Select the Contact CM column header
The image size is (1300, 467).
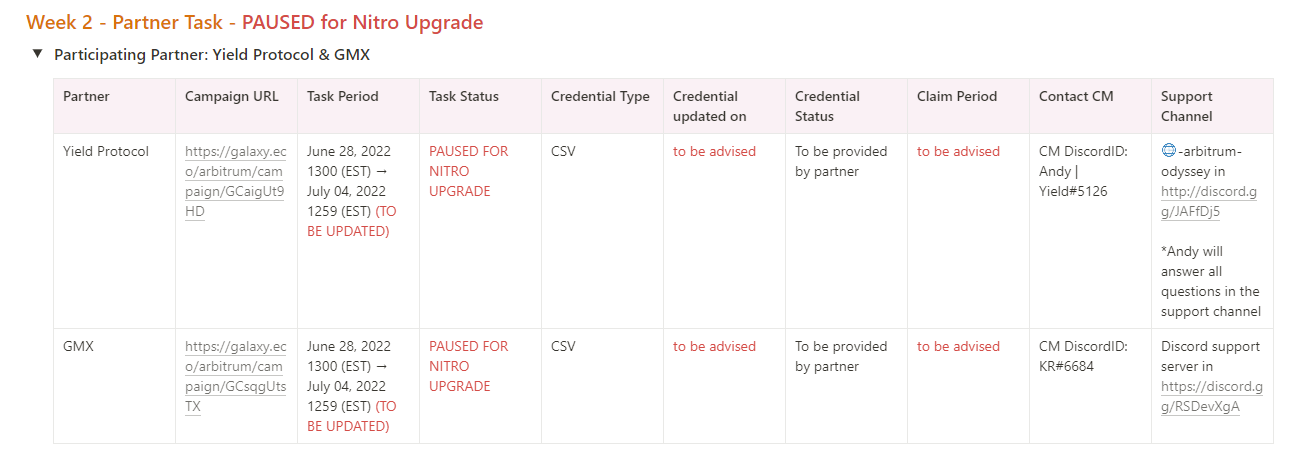pos(1076,97)
